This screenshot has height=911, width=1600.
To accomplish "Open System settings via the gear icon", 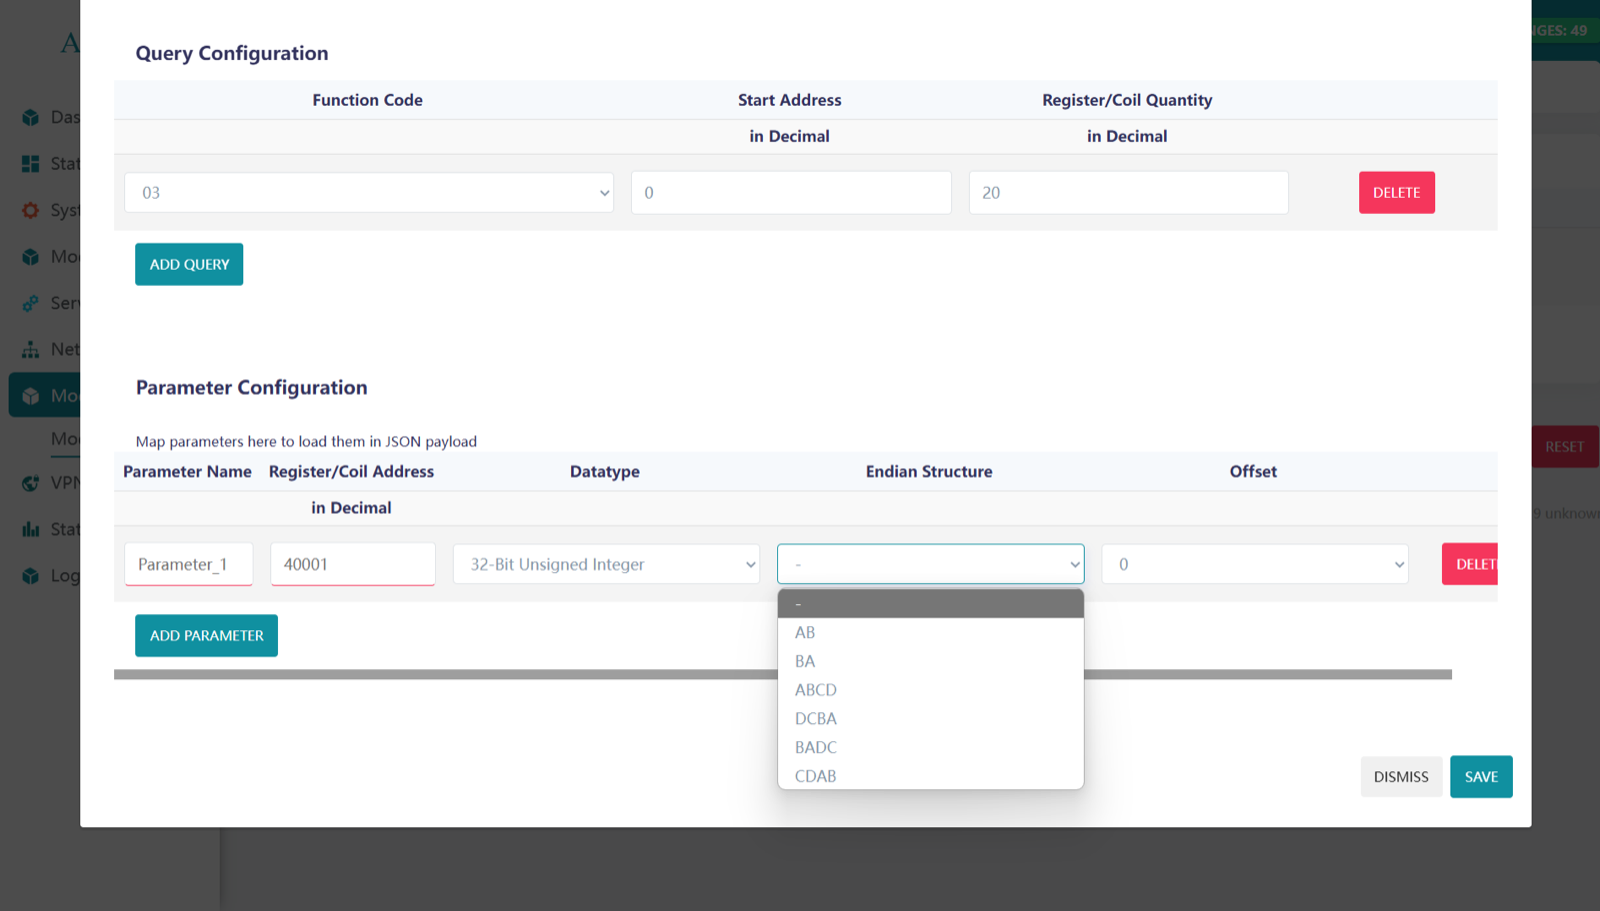I will (31, 210).
